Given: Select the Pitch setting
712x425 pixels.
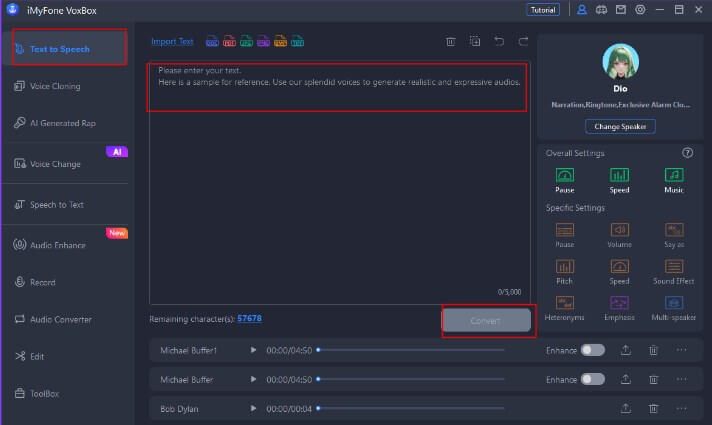Looking at the screenshot, I should coord(564,272).
